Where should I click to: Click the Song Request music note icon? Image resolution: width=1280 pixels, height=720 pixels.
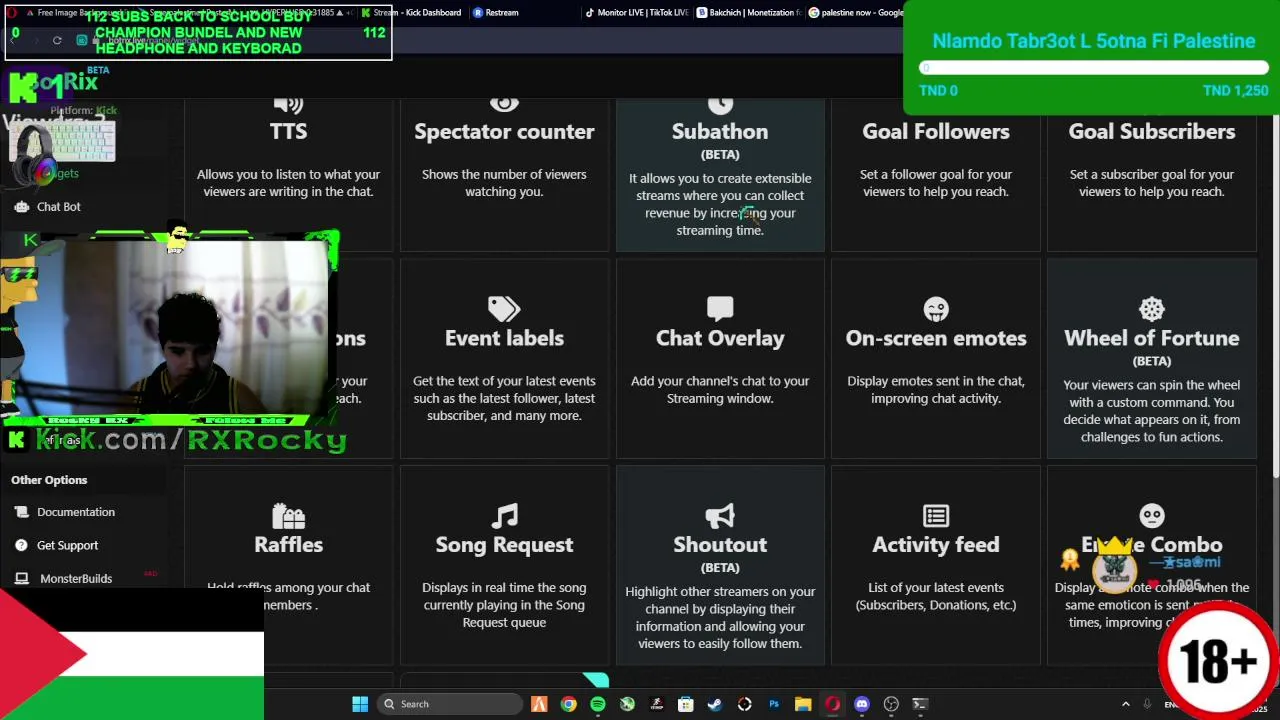coord(504,515)
